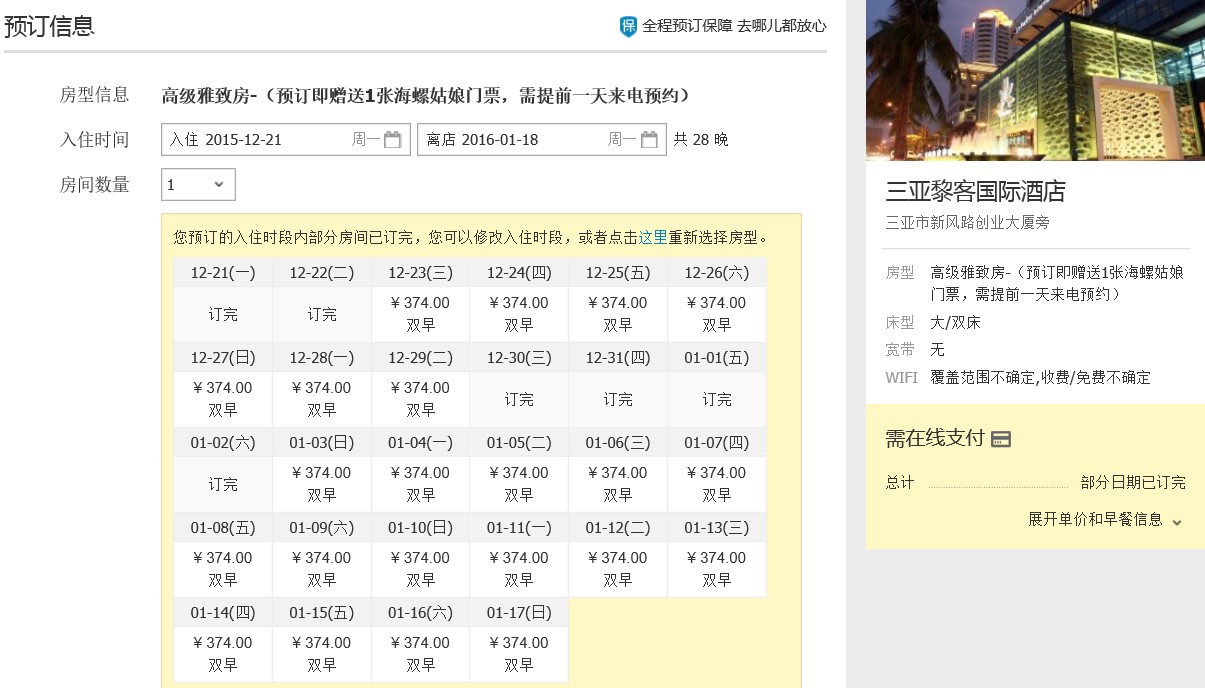This screenshot has width=1205, height=688.
Task: Click the 这里 link to reselect room type
Action: click(x=653, y=238)
